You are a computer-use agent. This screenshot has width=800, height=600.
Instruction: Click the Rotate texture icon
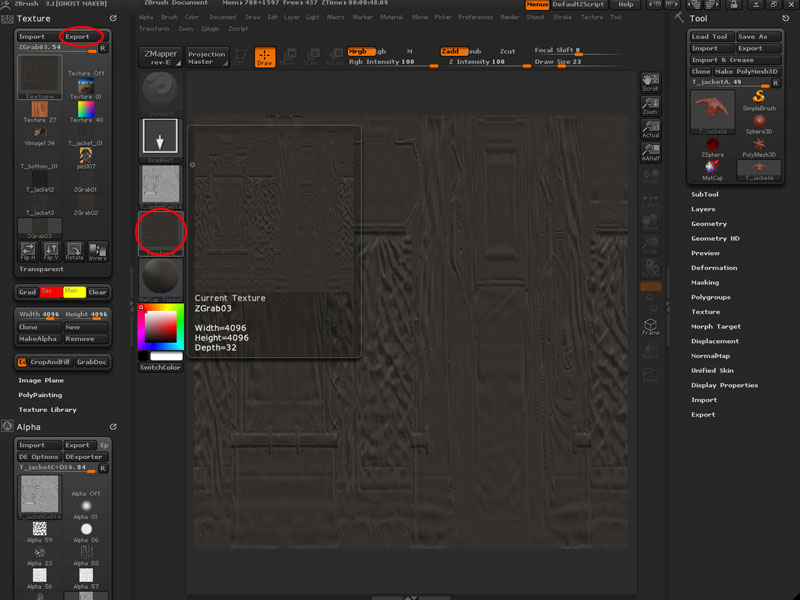[74, 251]
